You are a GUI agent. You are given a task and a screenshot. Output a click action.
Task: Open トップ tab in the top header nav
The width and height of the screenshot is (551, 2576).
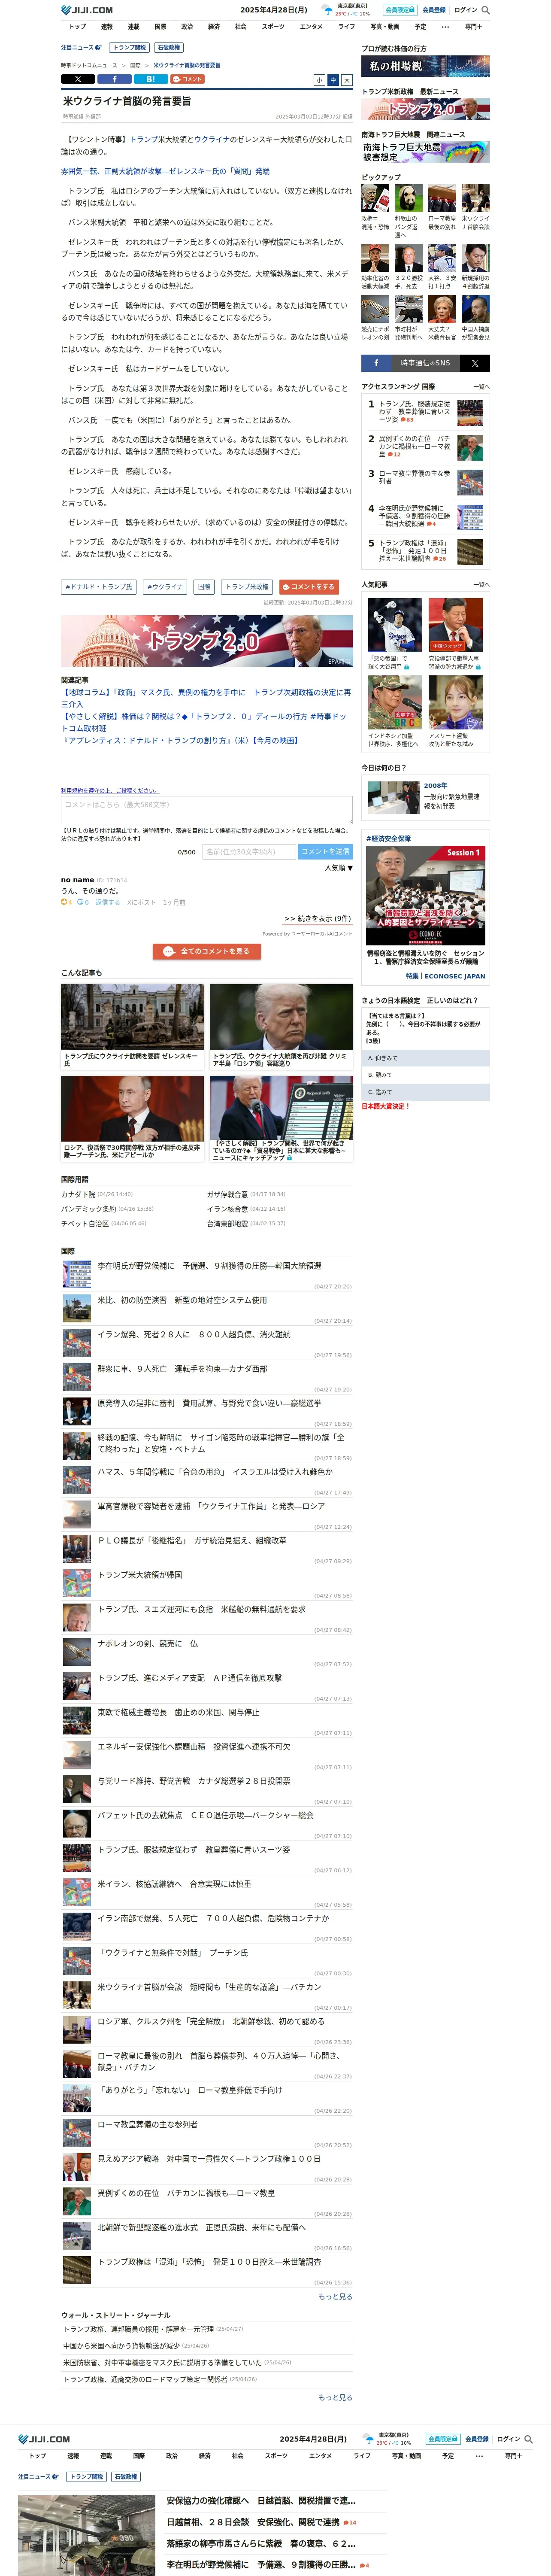(x=77, y=27)
